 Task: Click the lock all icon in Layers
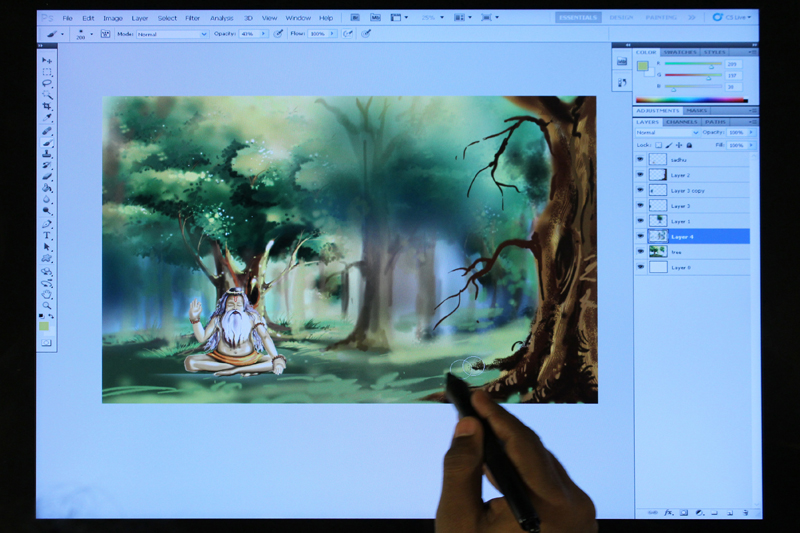click(x=689, y=145)
